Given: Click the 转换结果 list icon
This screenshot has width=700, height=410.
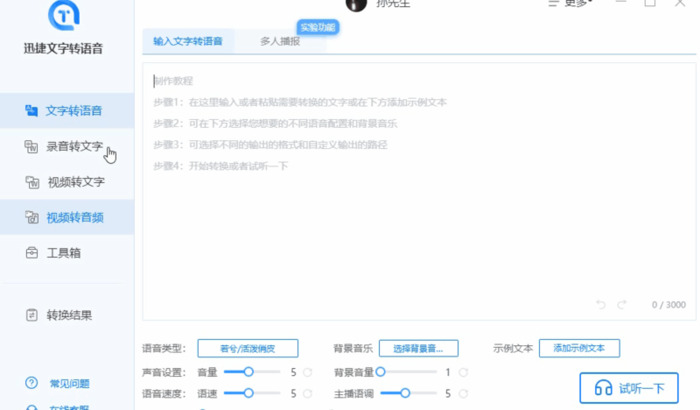Looking at the screenshot, I should pyautogui.click(x=32, y=315).
